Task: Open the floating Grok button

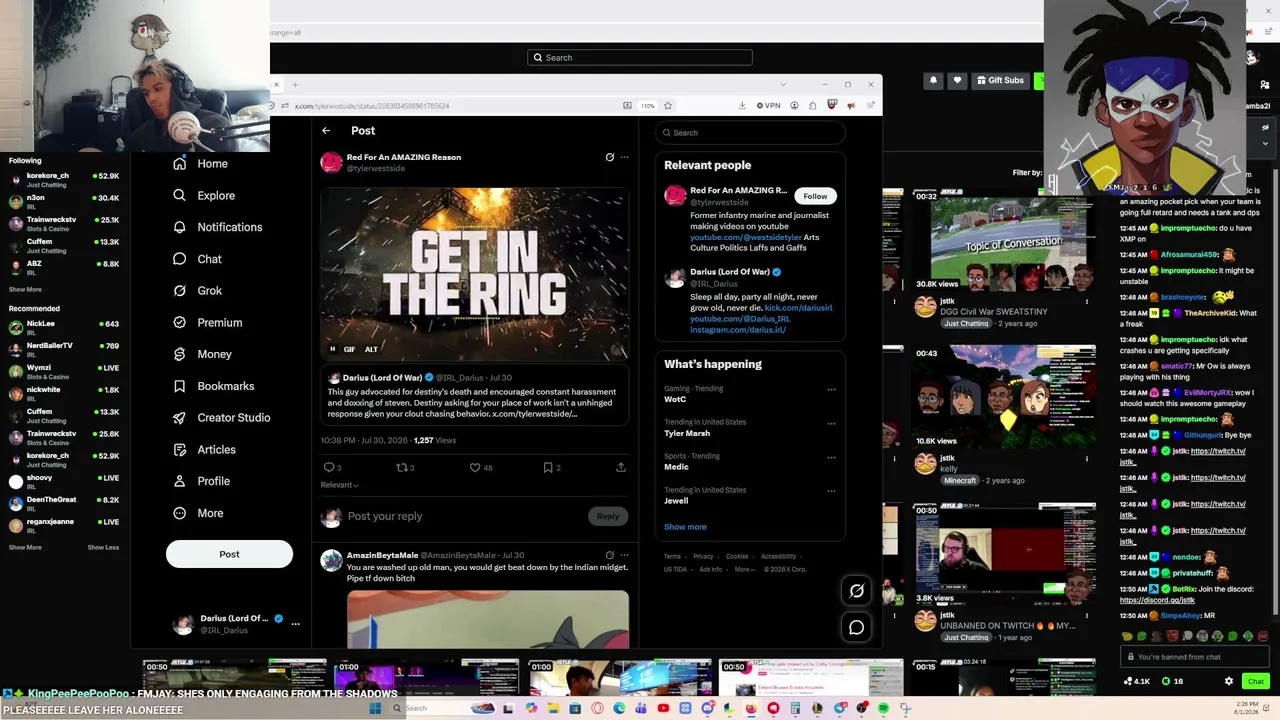Action: pyautogui.click(x=857, y=591)
